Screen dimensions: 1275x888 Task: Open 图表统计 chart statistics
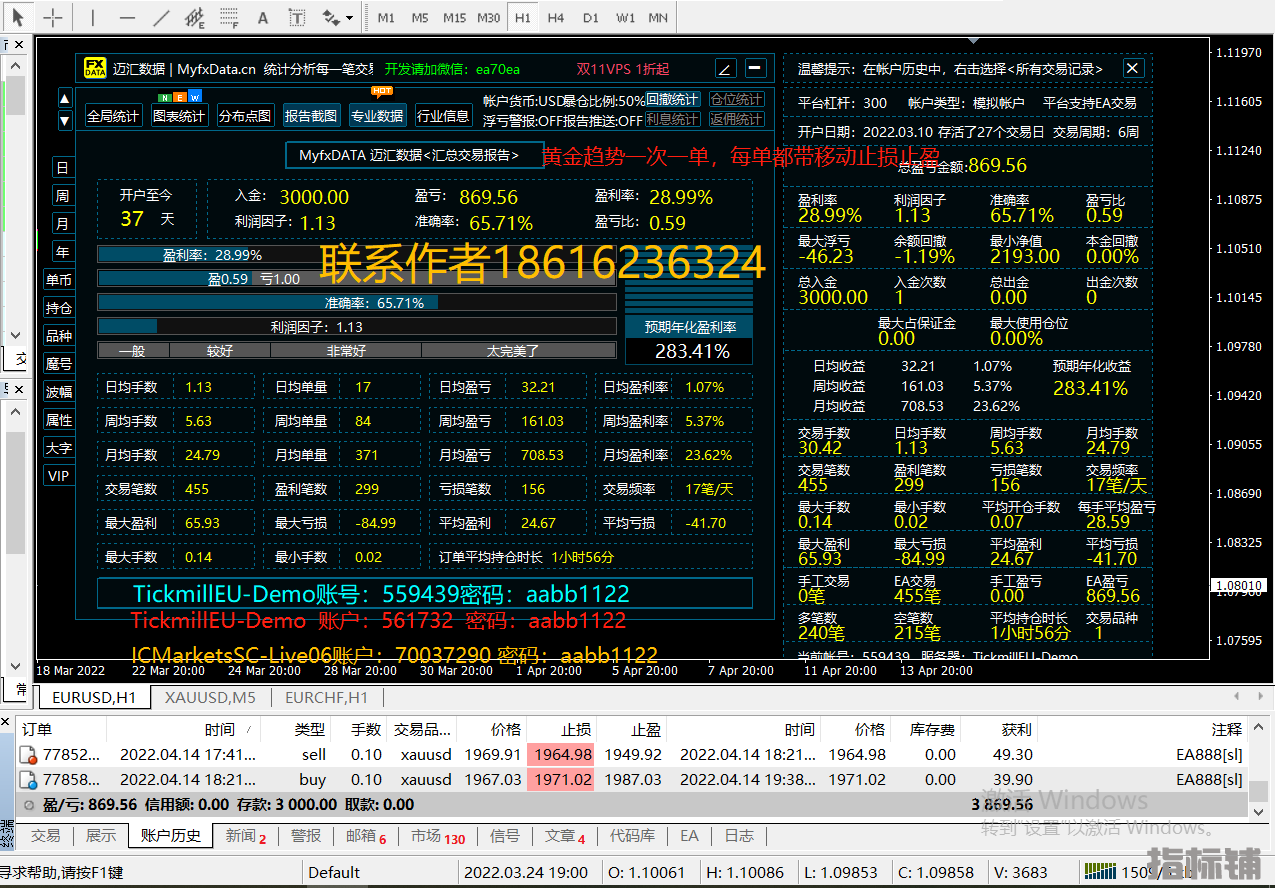(x=179, y=116)
